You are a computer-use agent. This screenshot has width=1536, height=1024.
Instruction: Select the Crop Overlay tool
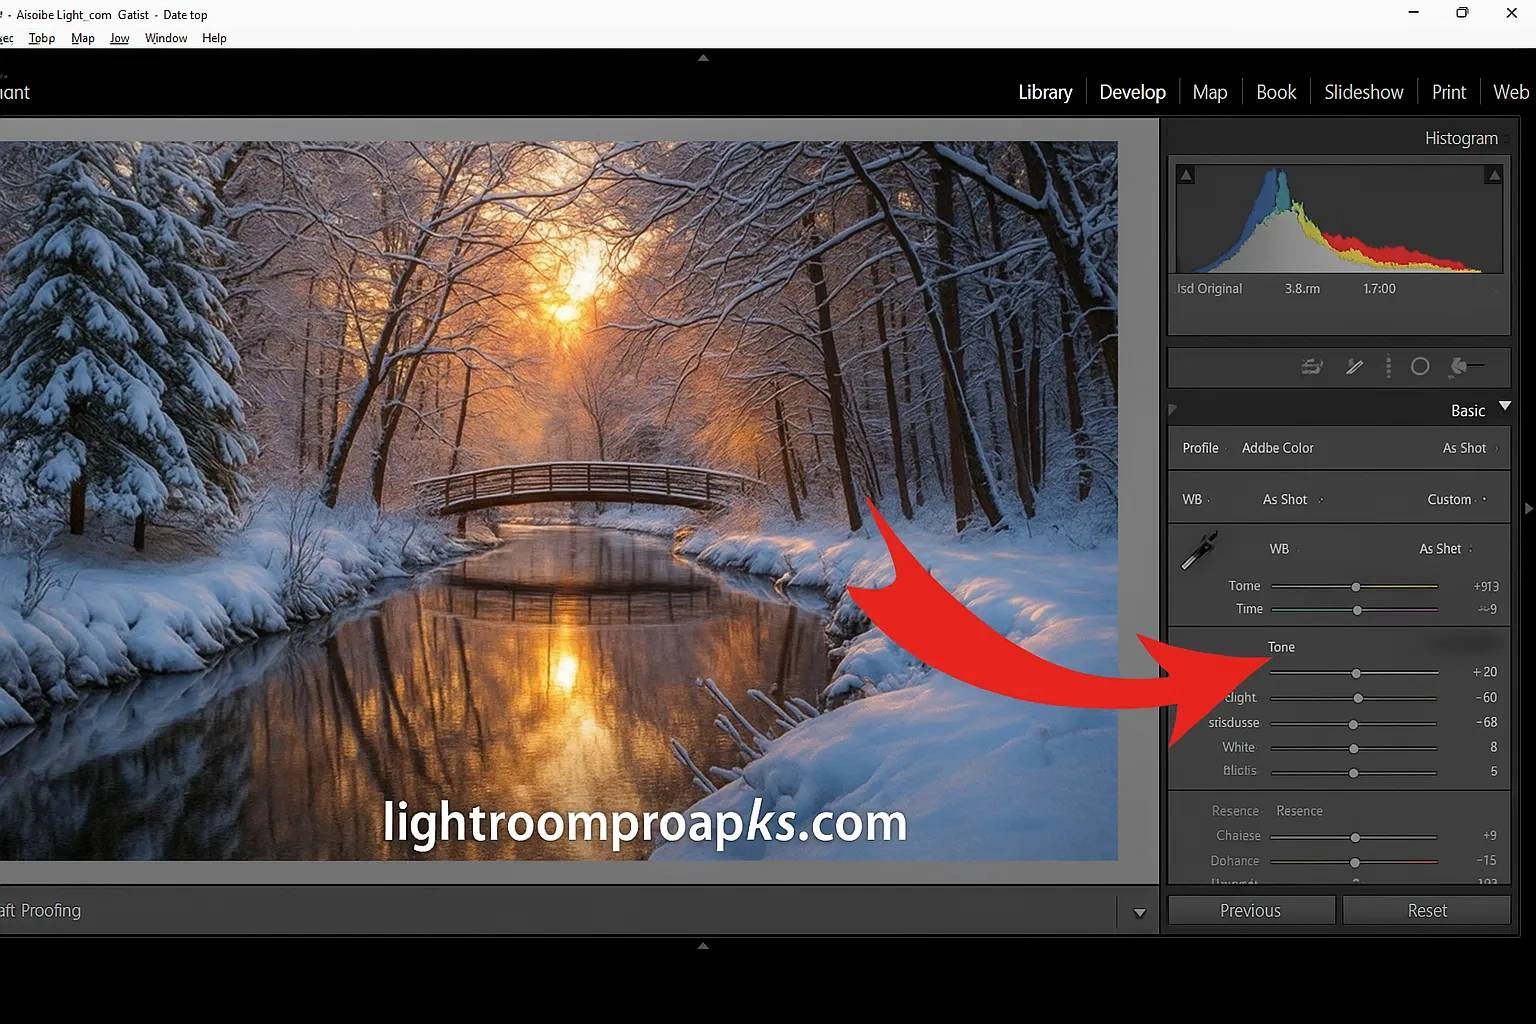(1313, 367)
